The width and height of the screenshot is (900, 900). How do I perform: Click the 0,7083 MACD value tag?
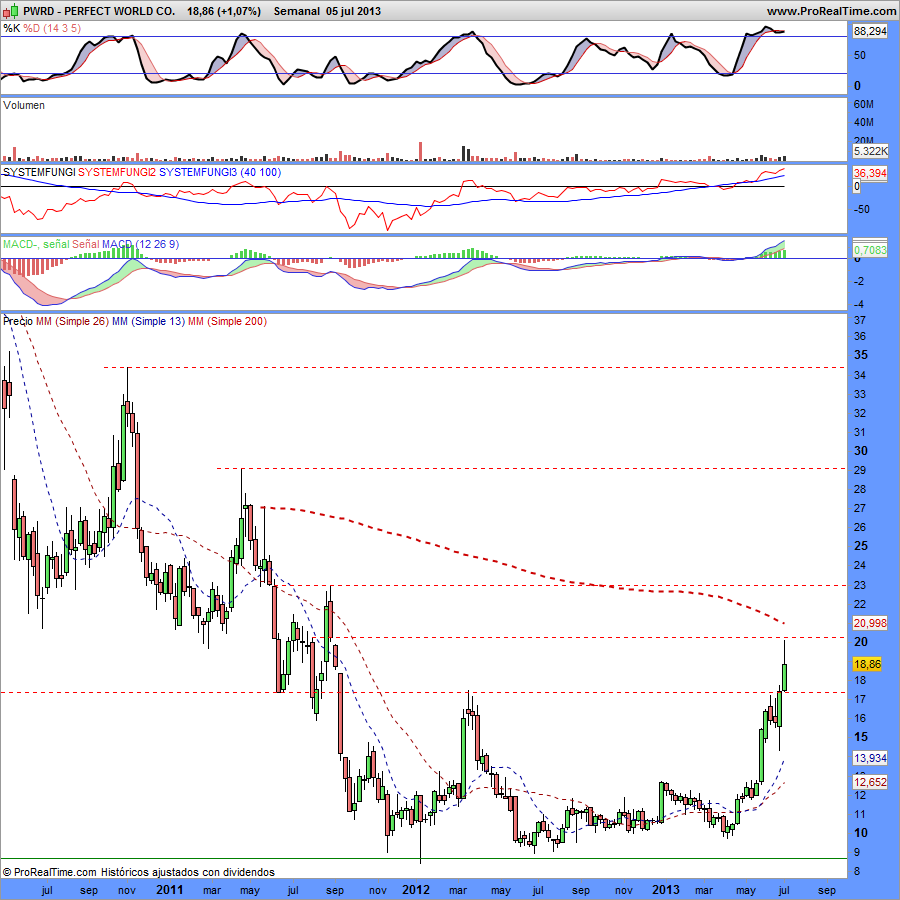[870, 250]
